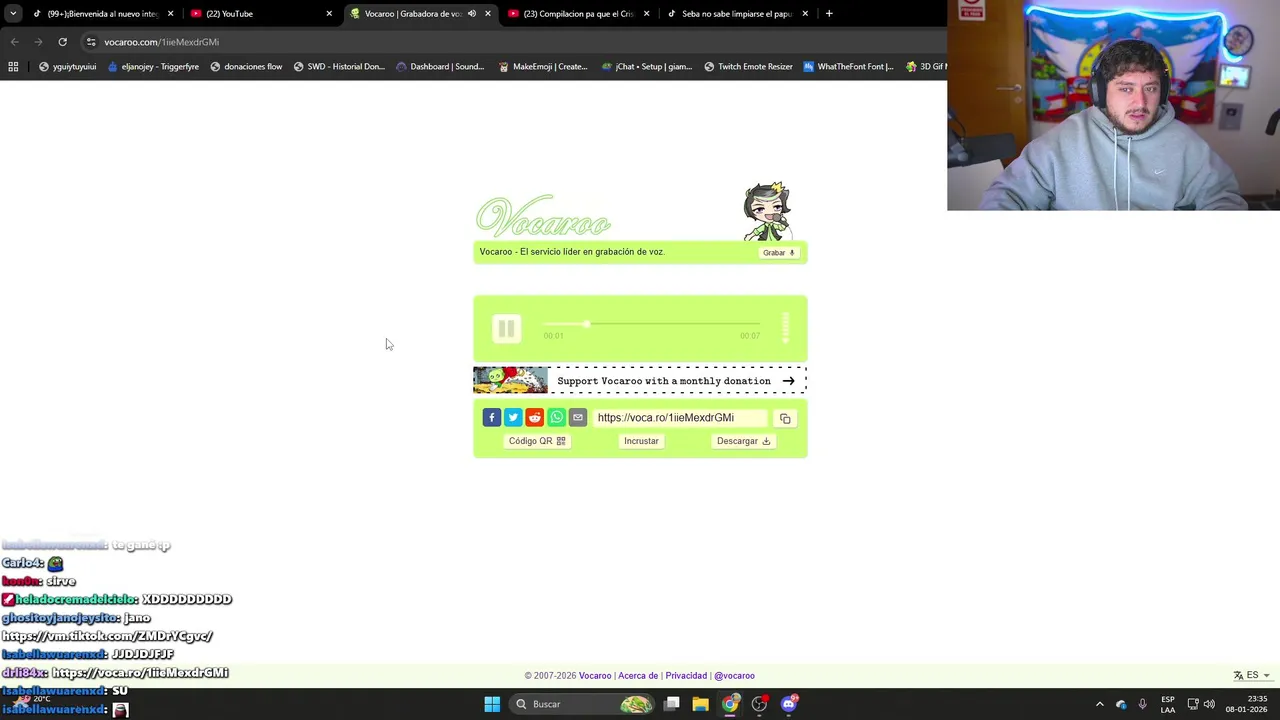Open Discord from the taskbar

pyautogui.click(x=788, y=704)
